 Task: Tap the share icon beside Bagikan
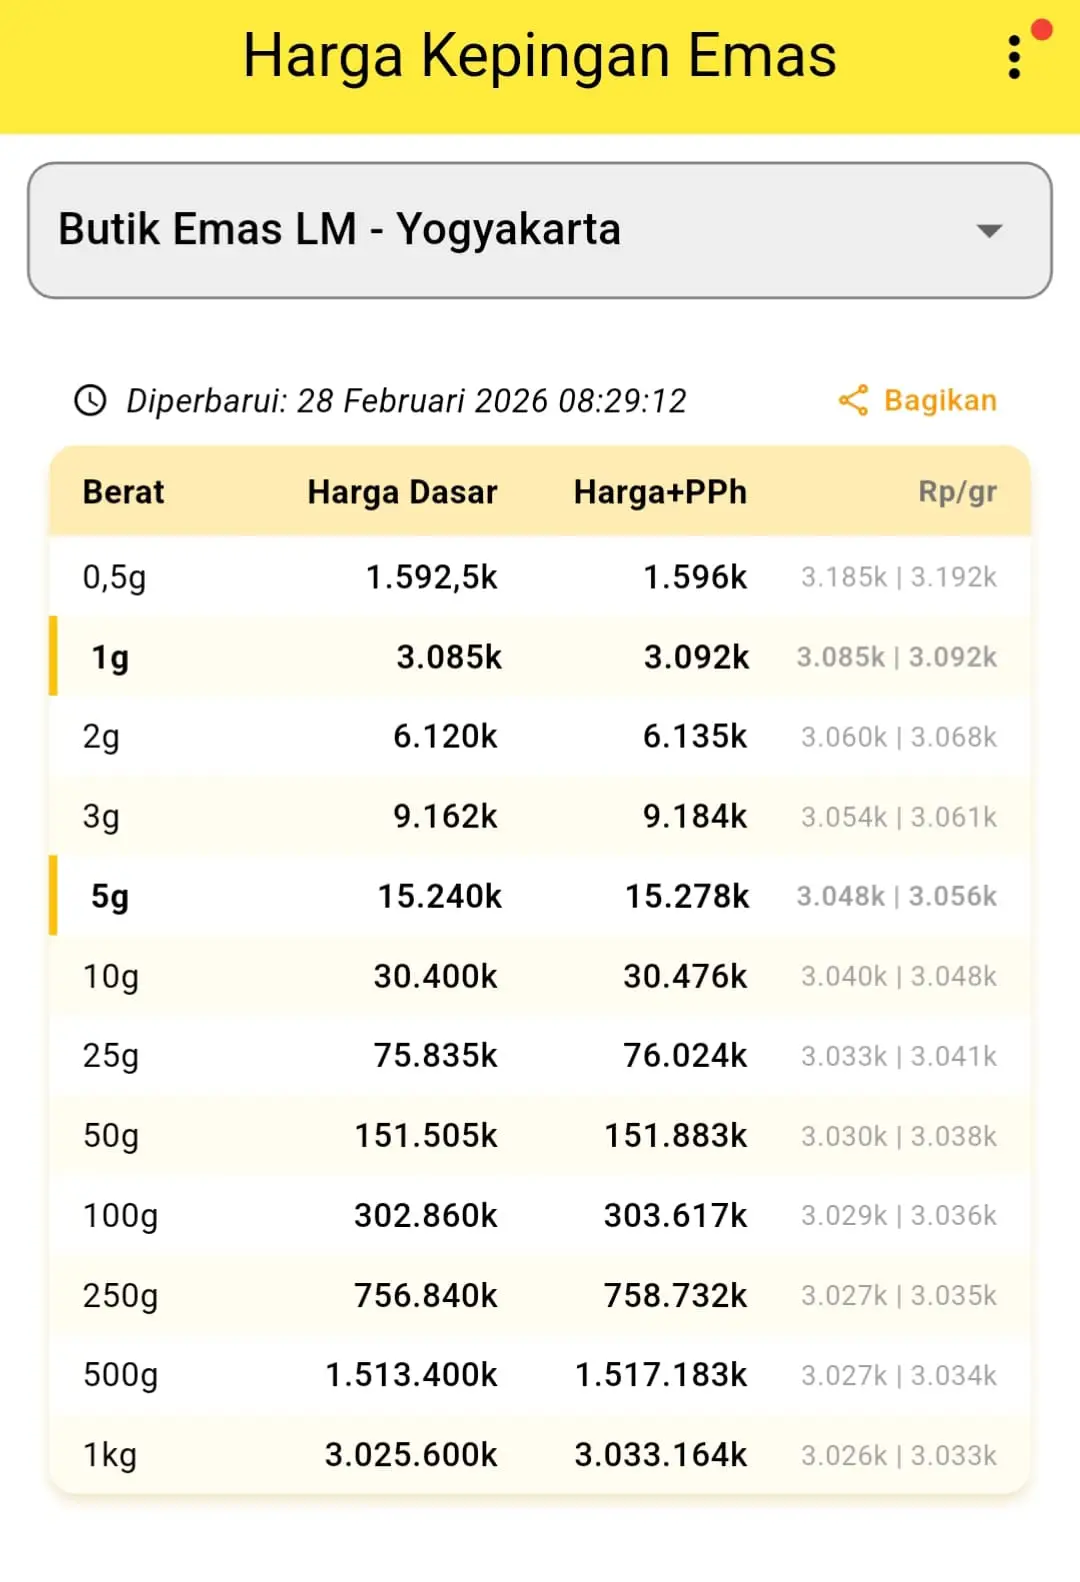click(853, 401)
